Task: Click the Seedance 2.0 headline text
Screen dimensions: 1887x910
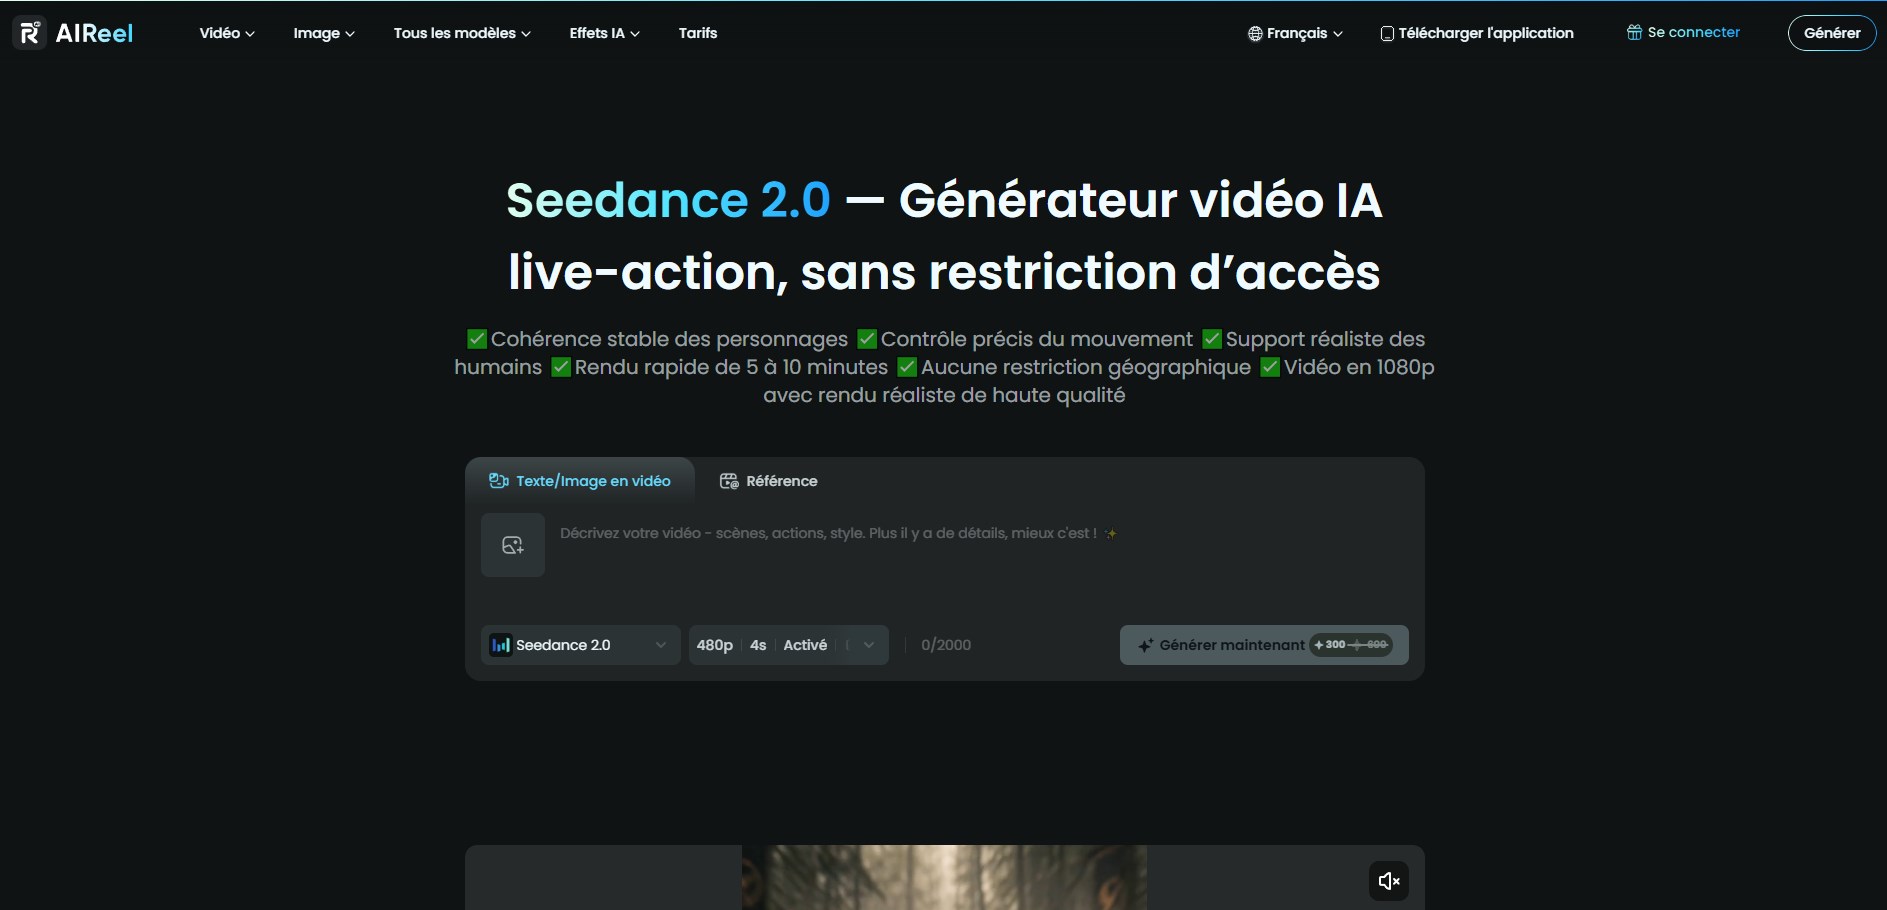Action: (x=668, y=200)
